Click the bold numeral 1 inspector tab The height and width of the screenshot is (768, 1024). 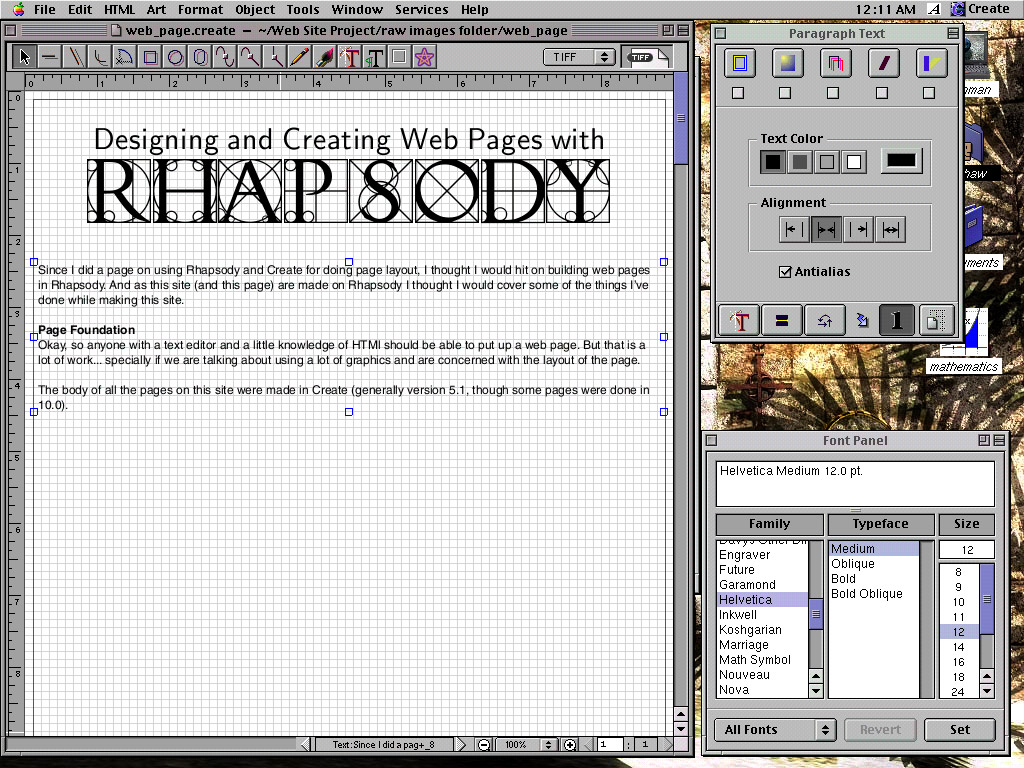897,321
